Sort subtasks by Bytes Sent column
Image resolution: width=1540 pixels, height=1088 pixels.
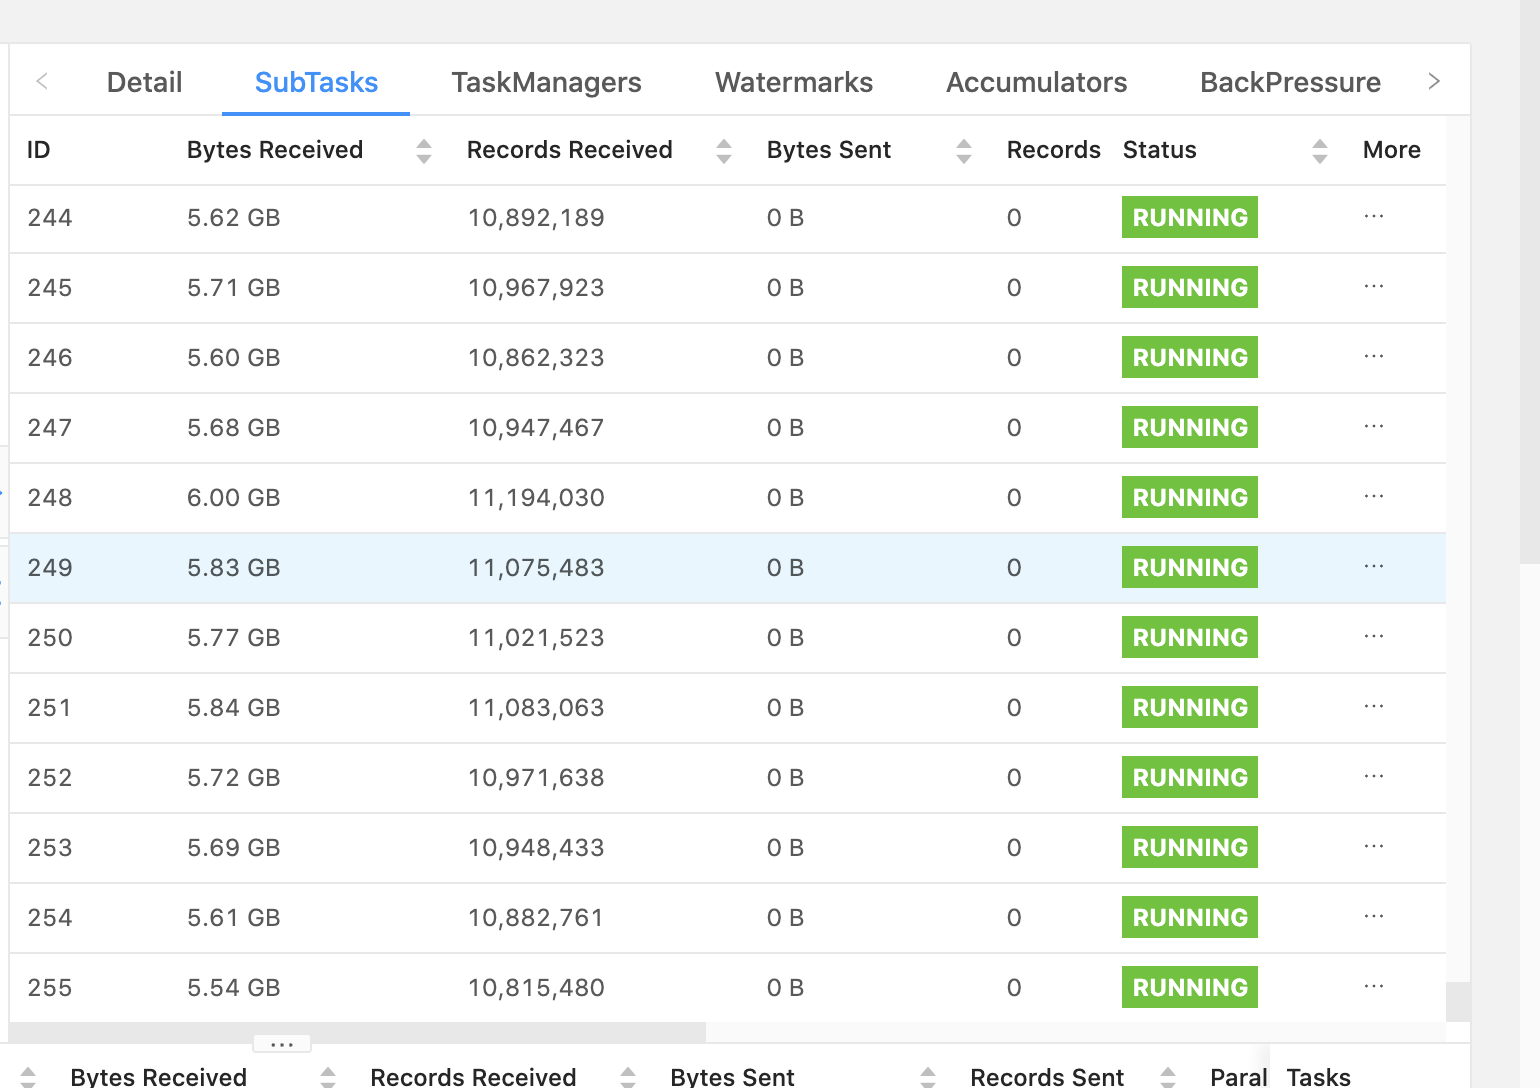(963, 151)
